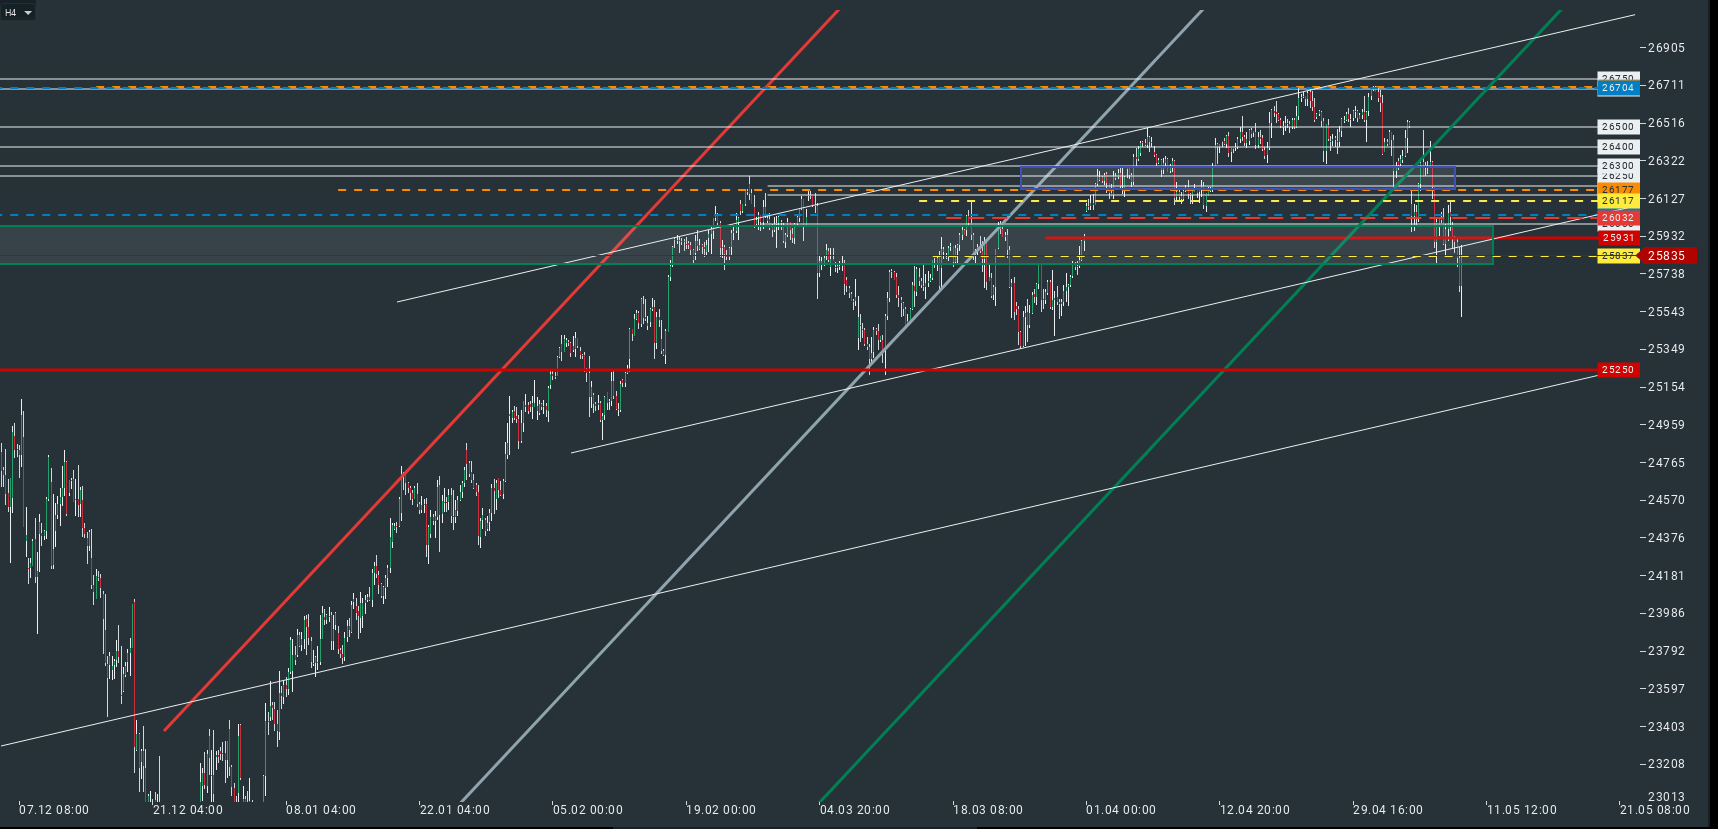Select the yellow 26117 price tag

pos(1618,201)
